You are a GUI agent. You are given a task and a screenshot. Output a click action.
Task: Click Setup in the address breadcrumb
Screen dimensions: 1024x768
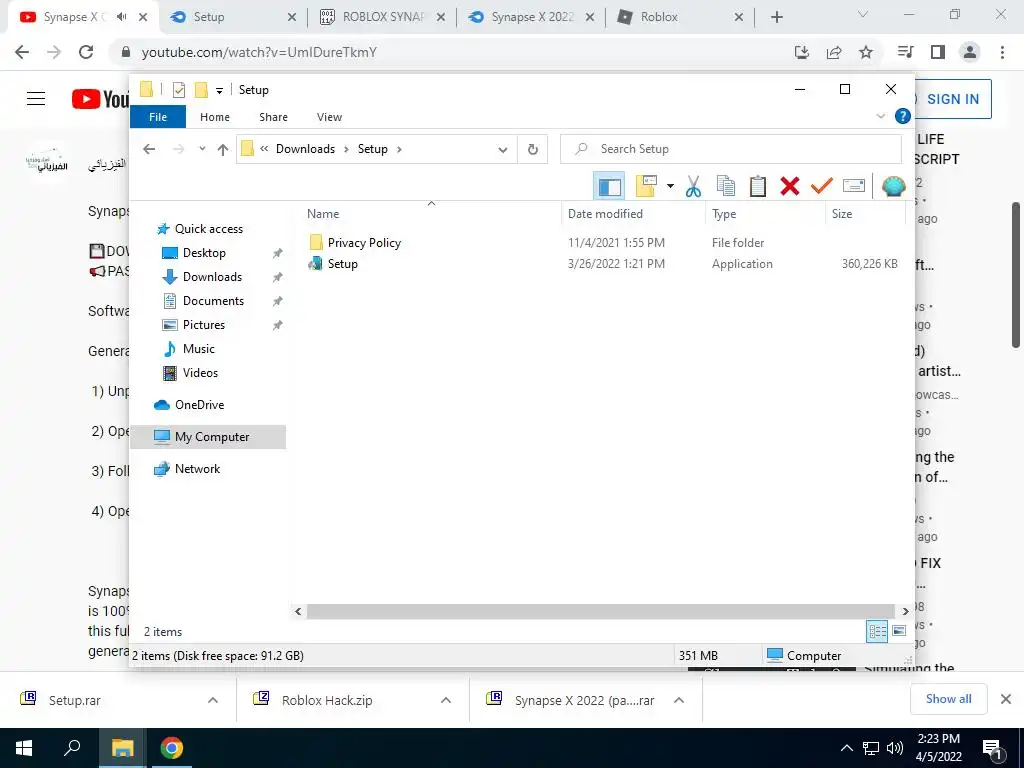372,149
